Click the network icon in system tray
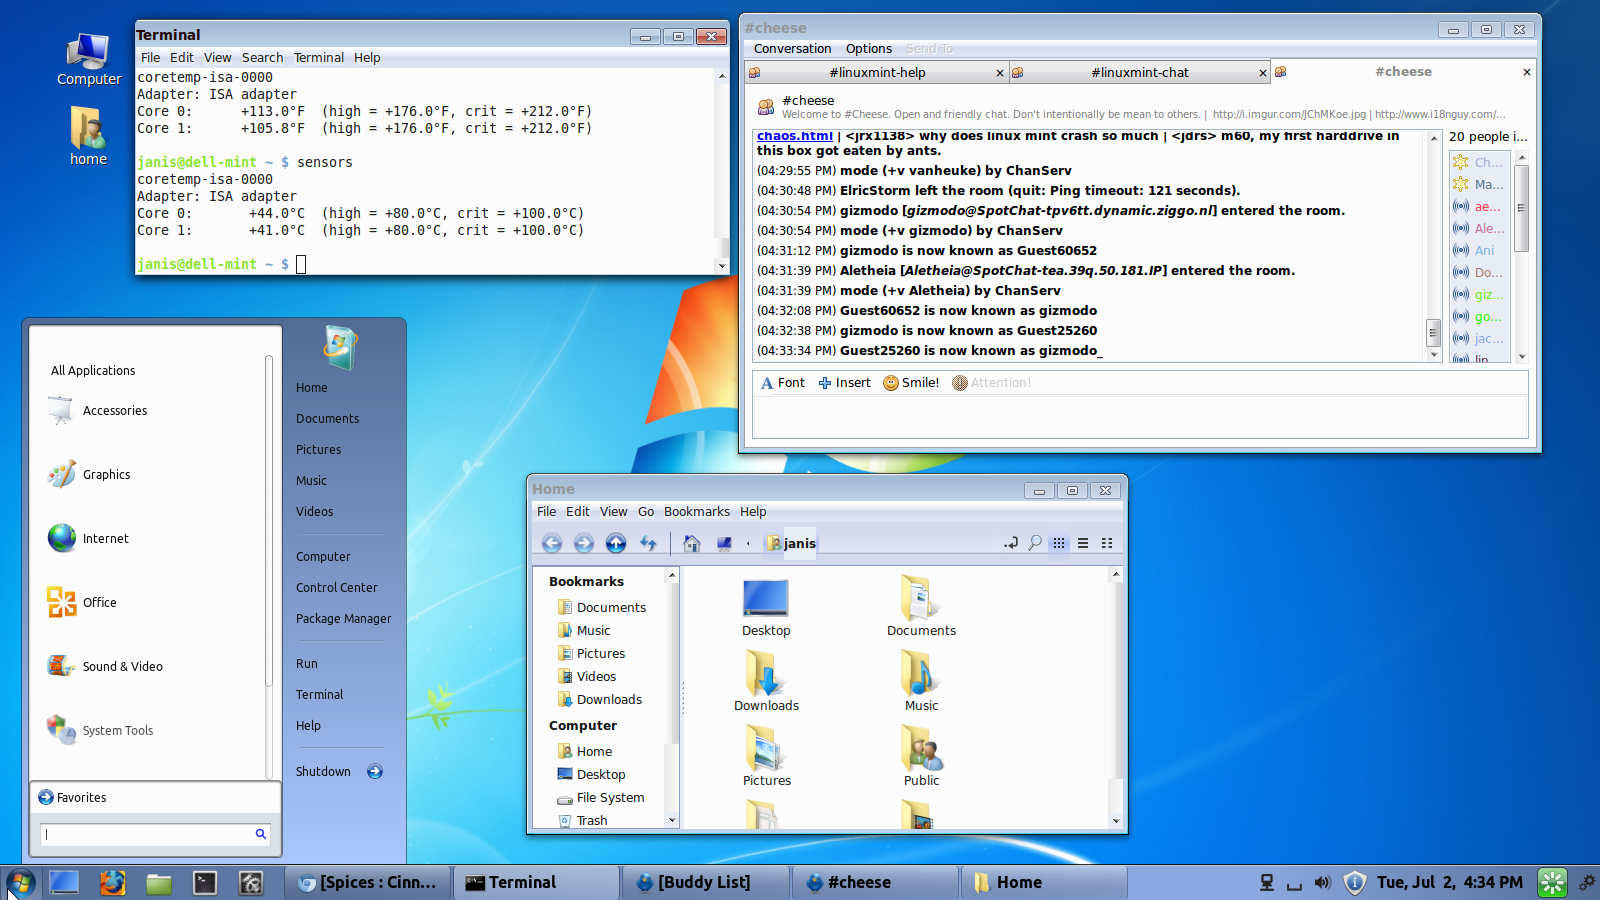Viewport: 1600px width, 900px height. tap(1267, 882)
